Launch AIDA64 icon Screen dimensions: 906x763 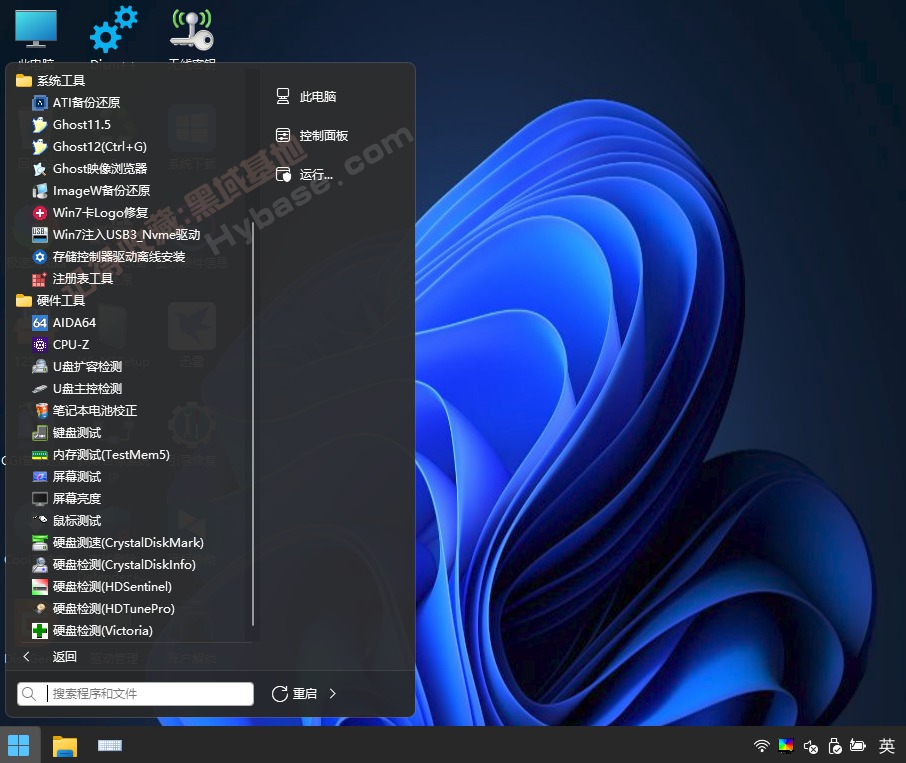[x=39, y=323]
